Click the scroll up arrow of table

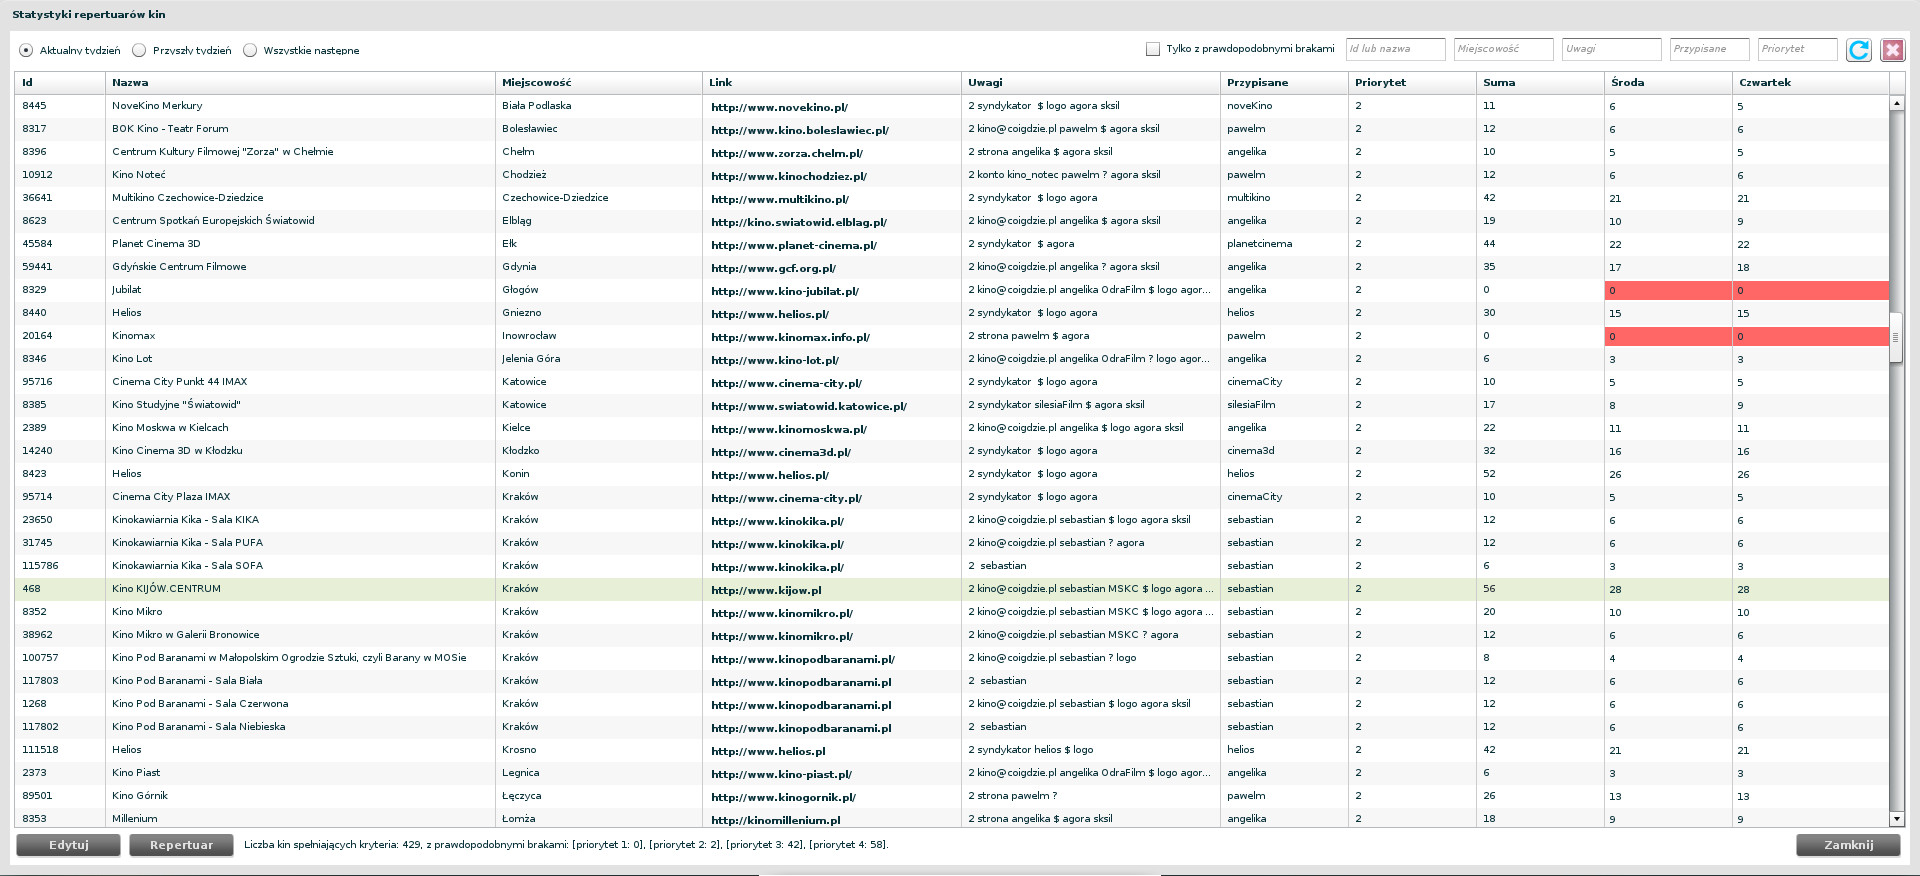click(1896, 103)
